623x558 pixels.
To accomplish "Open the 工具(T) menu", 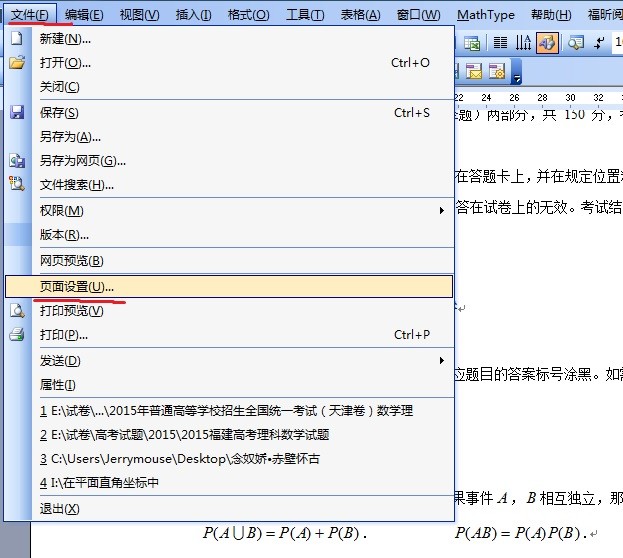I will [x=305, y=15].
